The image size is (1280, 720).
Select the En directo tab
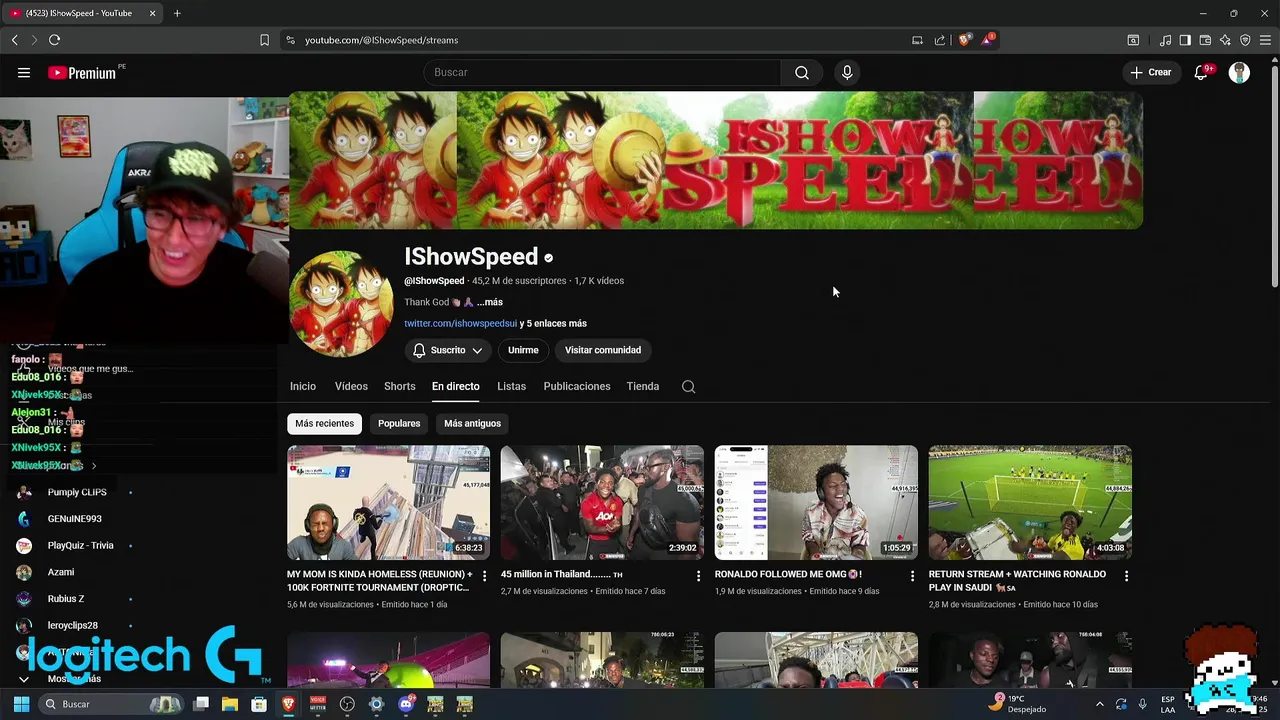tap(455, 386)
